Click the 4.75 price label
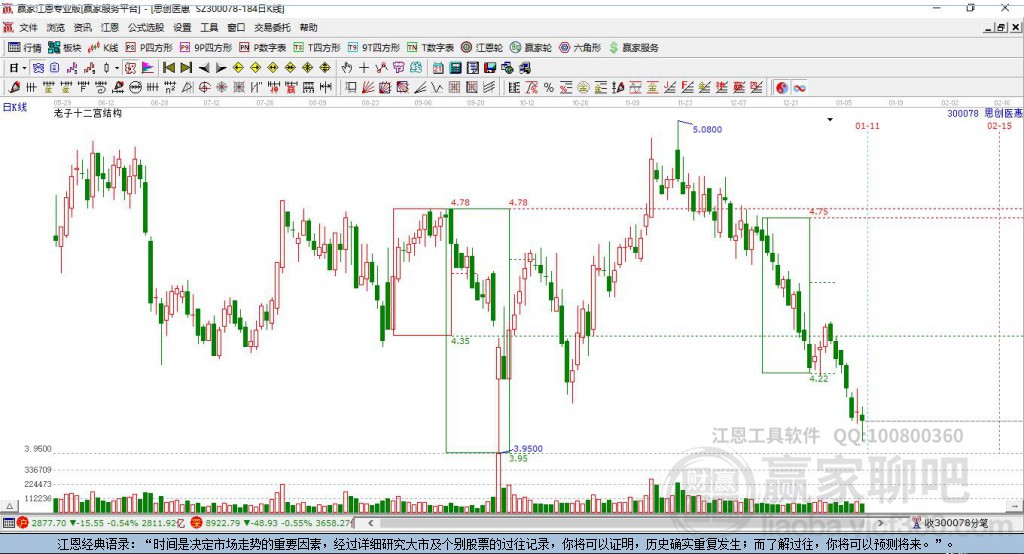The height and width of the screenshot is (554, 1024). click(818, 212)
